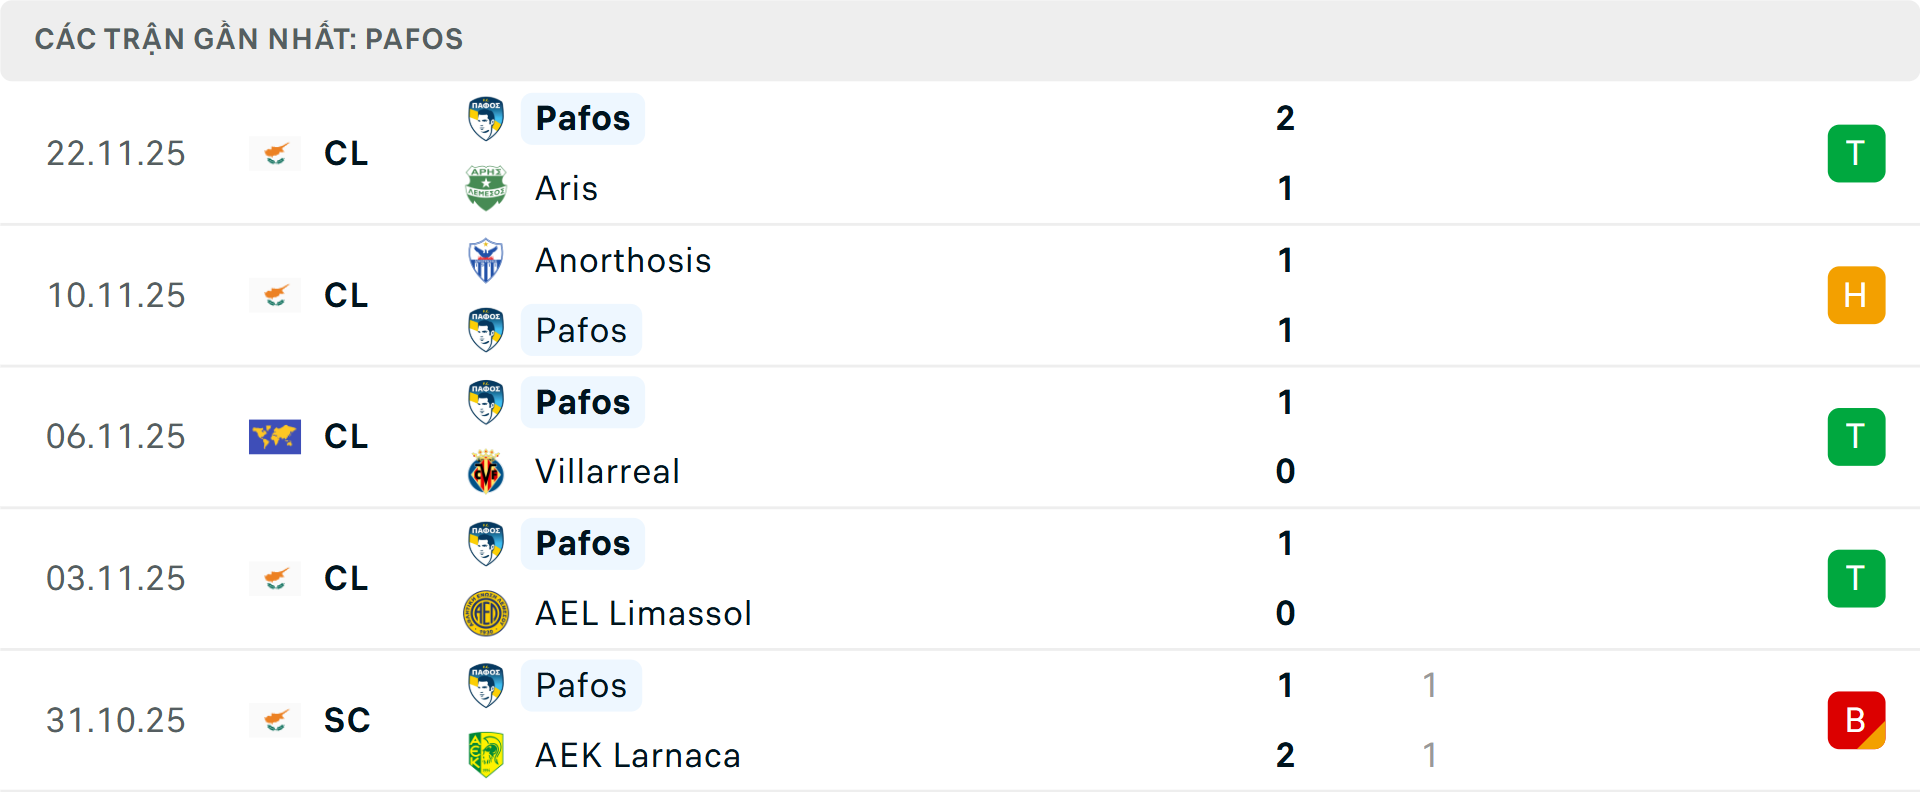Click the green T badge for 22.11.25
Viewport: 1920px width, 792px height.
click(x=1856, y=153)
